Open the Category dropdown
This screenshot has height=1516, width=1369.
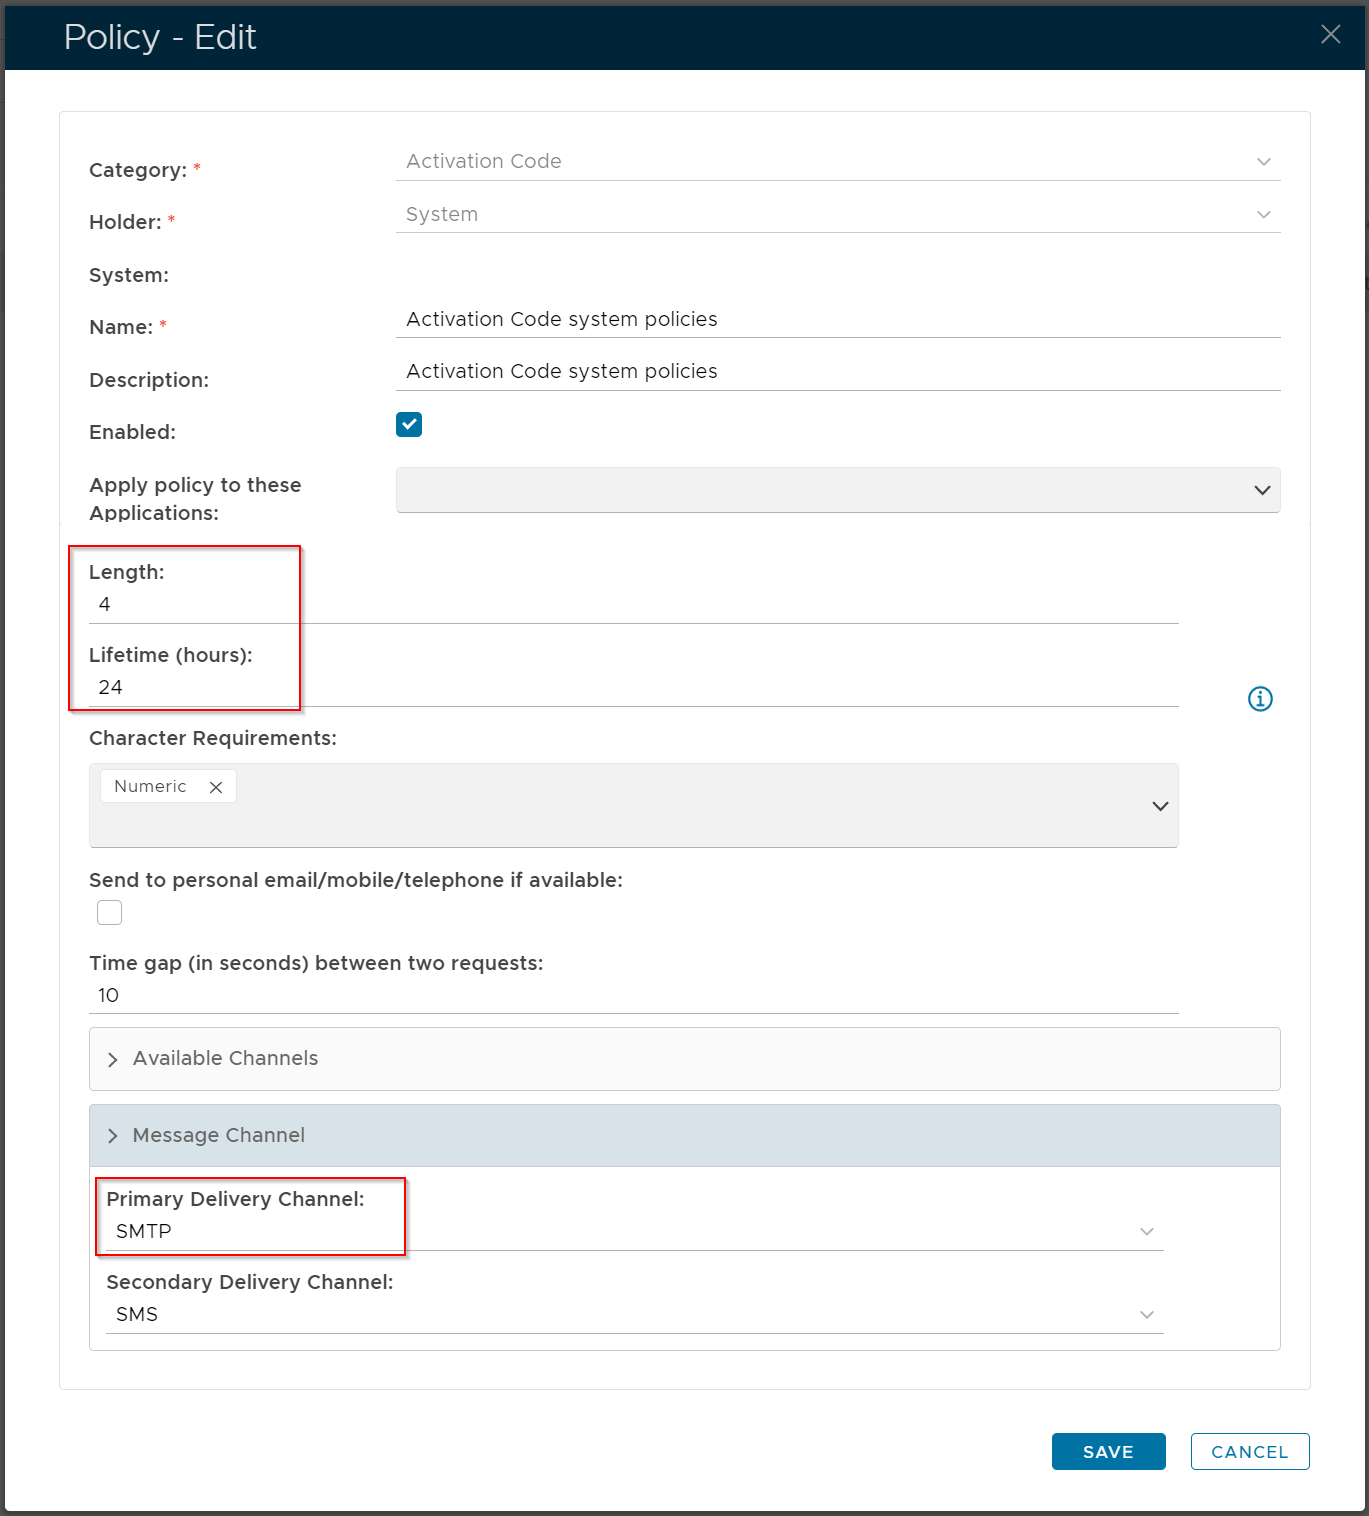coord(837,162)
